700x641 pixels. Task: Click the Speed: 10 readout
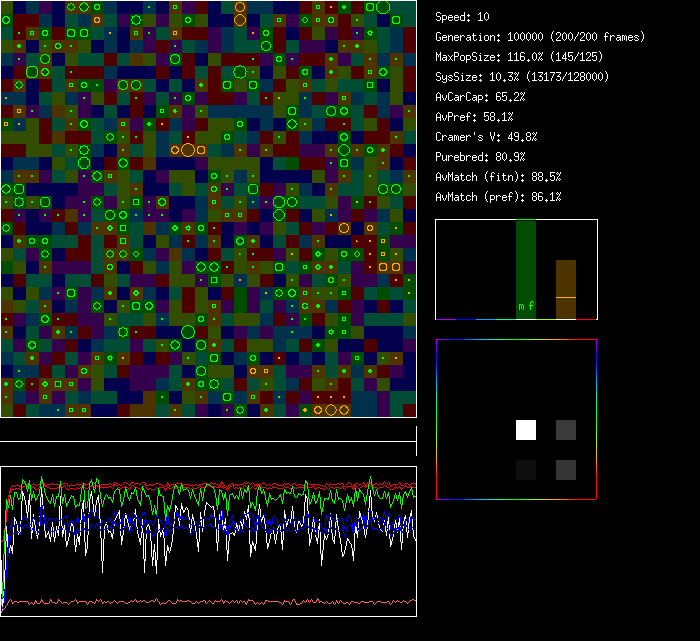[x=462, y=17]
